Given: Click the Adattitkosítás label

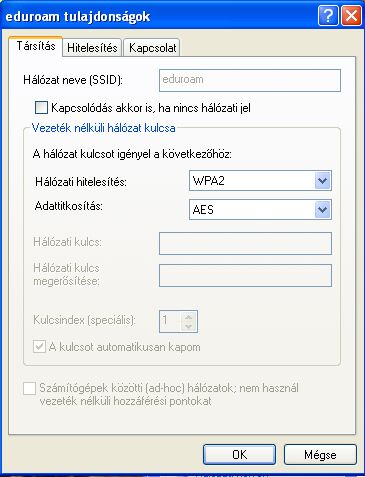Looking at the screenshot, I should tap(69, 206).
